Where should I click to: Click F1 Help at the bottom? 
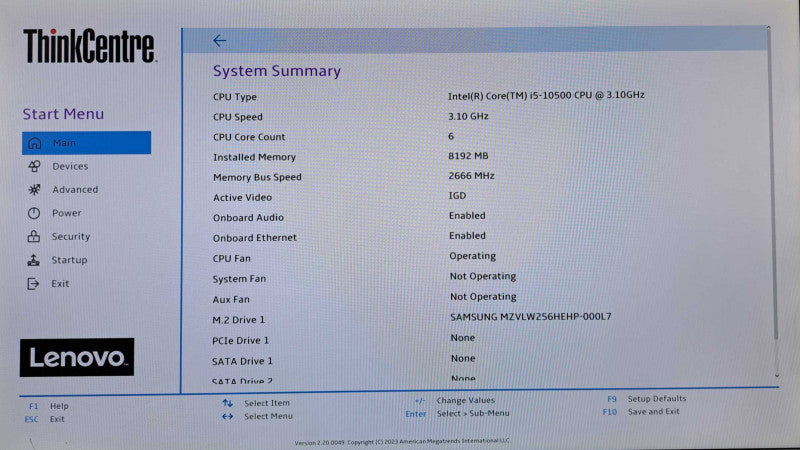click(x=48, y=406)
